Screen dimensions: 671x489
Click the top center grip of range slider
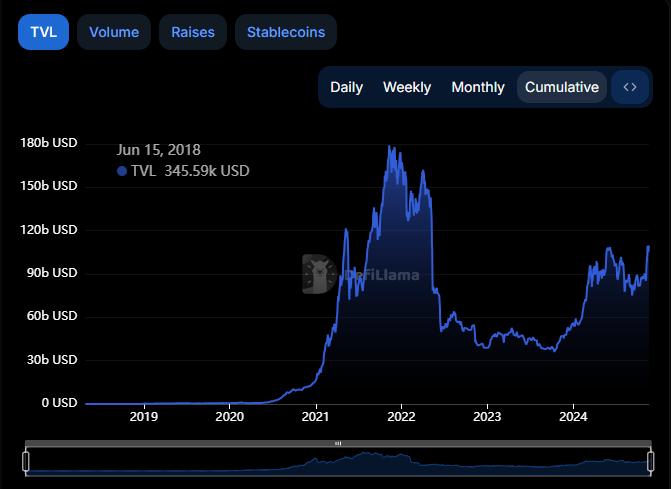[338, 443]
